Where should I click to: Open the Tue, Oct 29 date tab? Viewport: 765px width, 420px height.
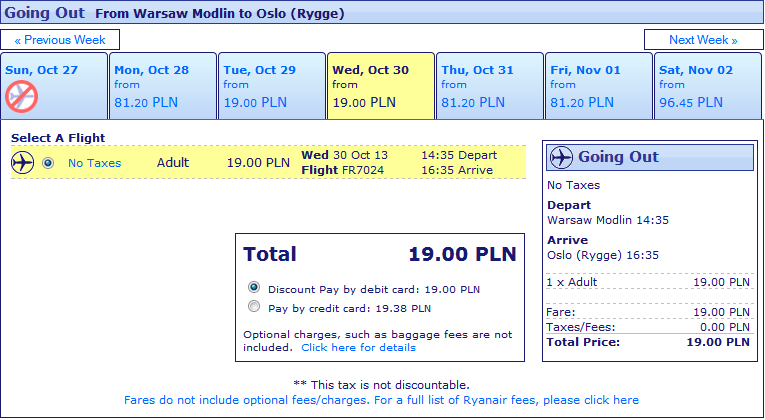(272, 86)
